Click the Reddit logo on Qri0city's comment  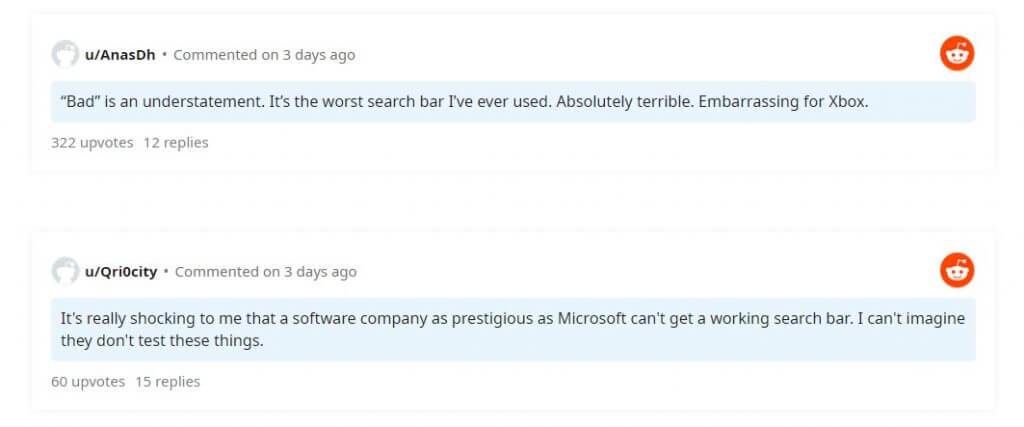(957, 270)
